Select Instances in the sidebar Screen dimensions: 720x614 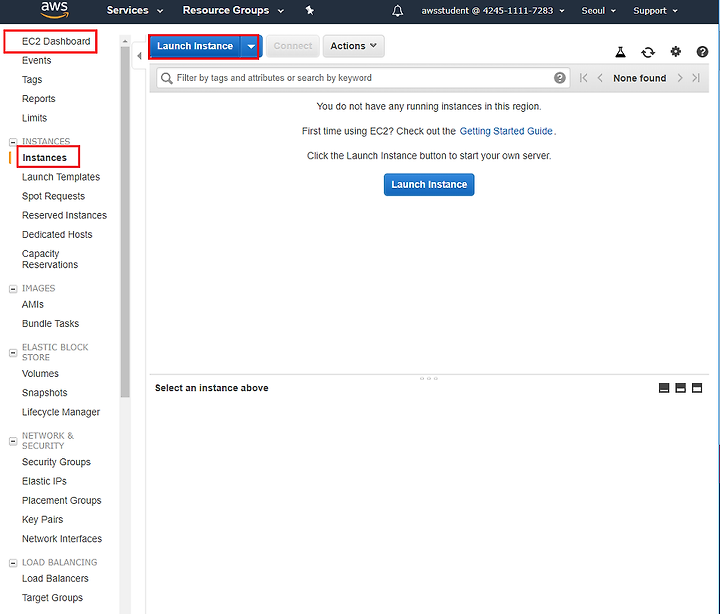coord(45,158)
